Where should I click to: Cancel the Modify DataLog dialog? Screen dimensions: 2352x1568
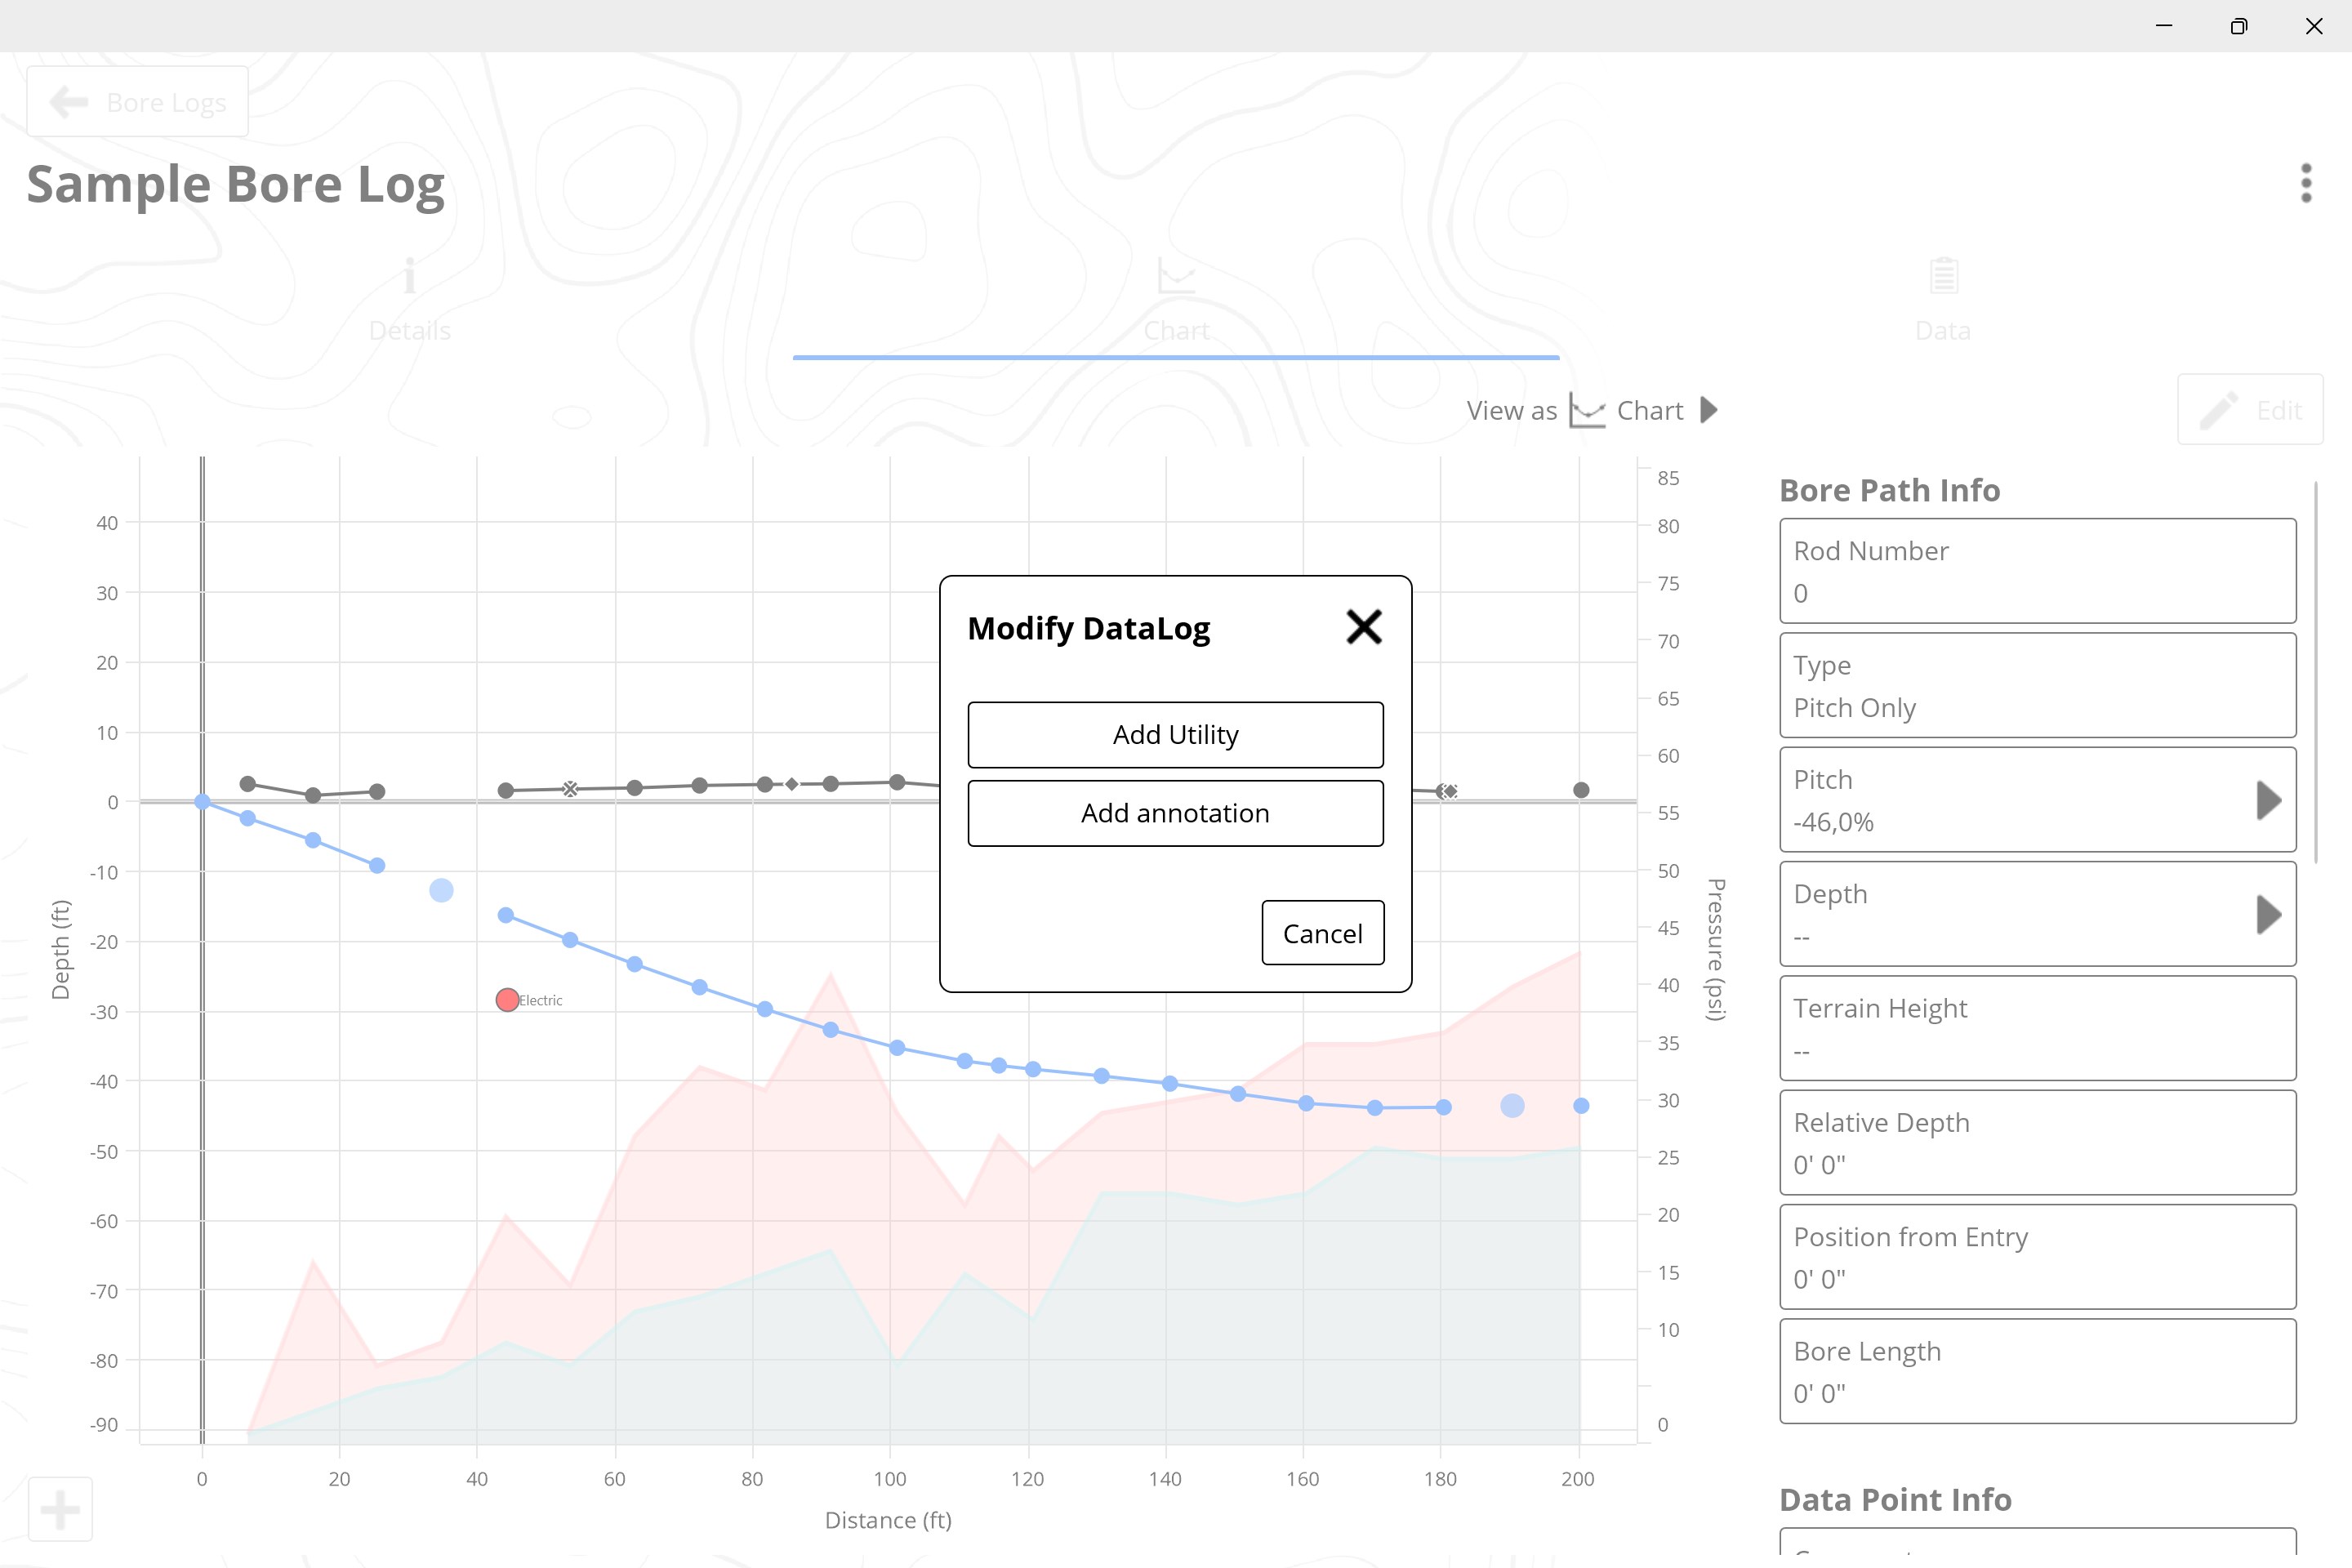click(x=1323, y=933)
